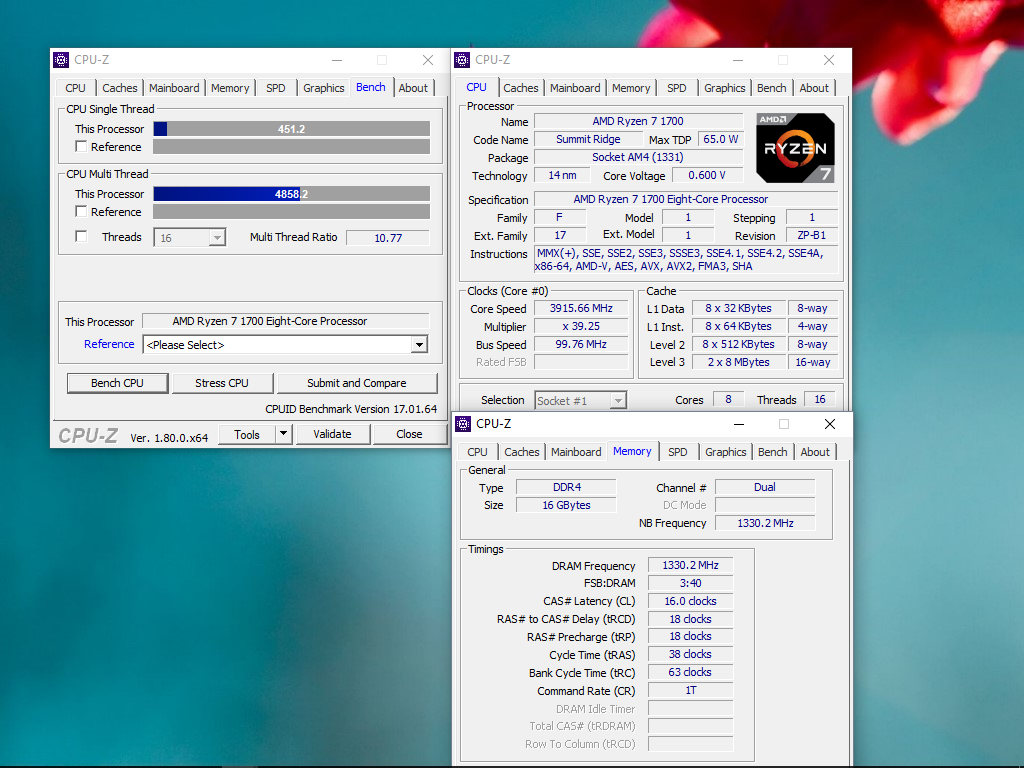1024x768 pixels.
Task: Open the Memory tab in the Bench window
Action: 230,88
